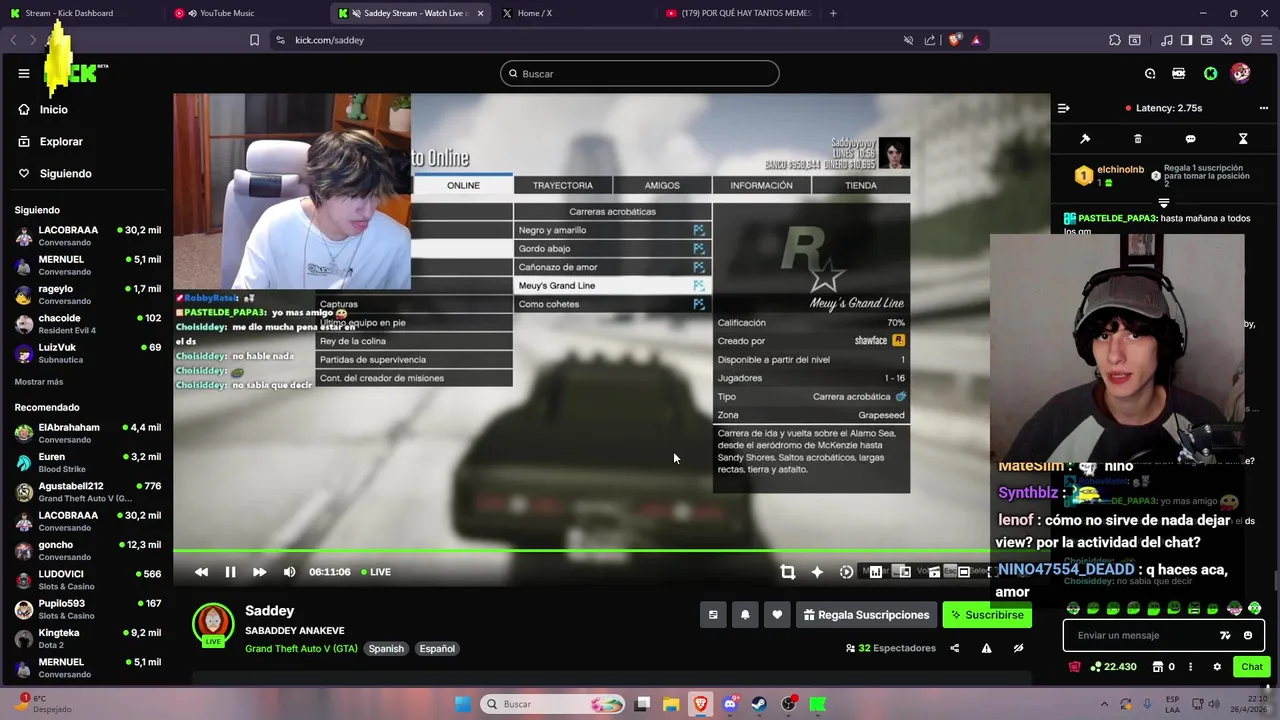
Task: Open the moderation gavel tool
Action: (x=1085, y=139)
